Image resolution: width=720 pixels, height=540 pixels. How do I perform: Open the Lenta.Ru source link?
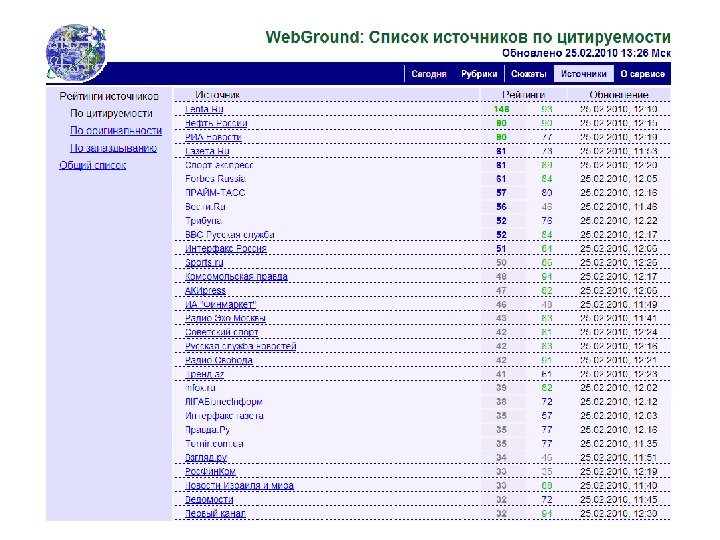pos(204,109)
